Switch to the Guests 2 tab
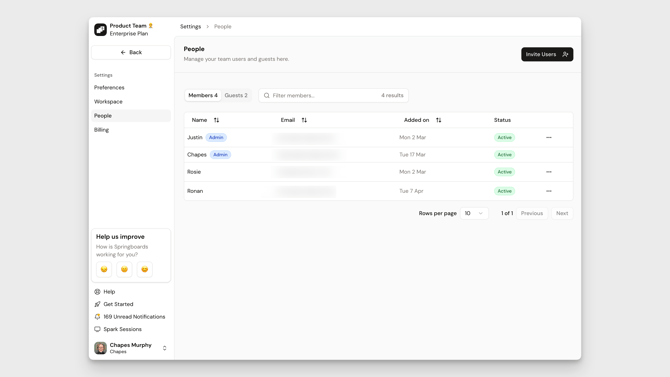Viewport: 670px width, 377px height. click(x=236, y=95)
